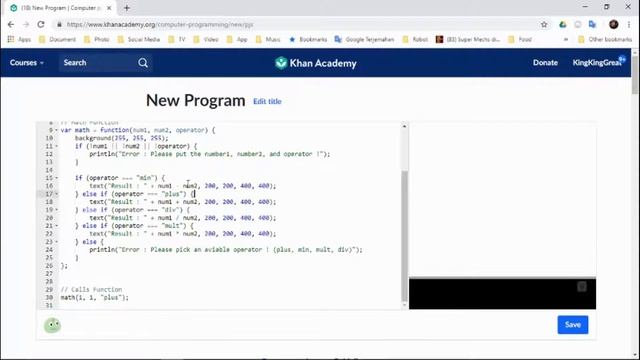Collapse the if block at line 11
Screen dimensions: 640x360
pos(56,146)
